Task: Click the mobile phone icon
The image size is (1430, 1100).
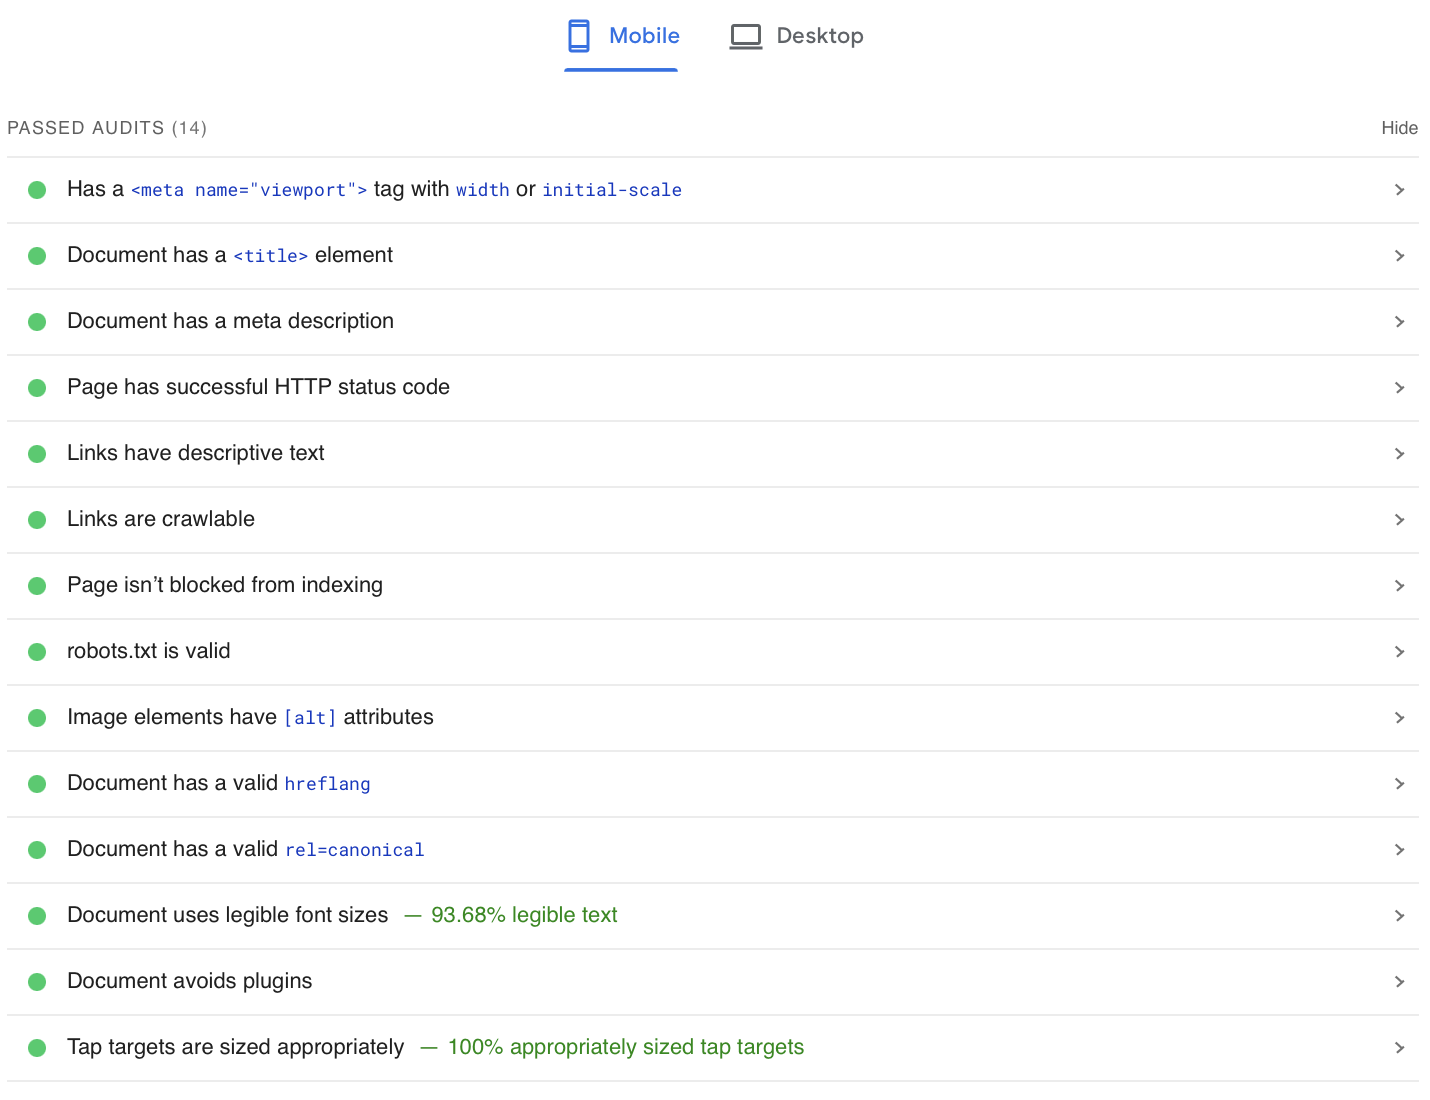Action: coord(578,35)
